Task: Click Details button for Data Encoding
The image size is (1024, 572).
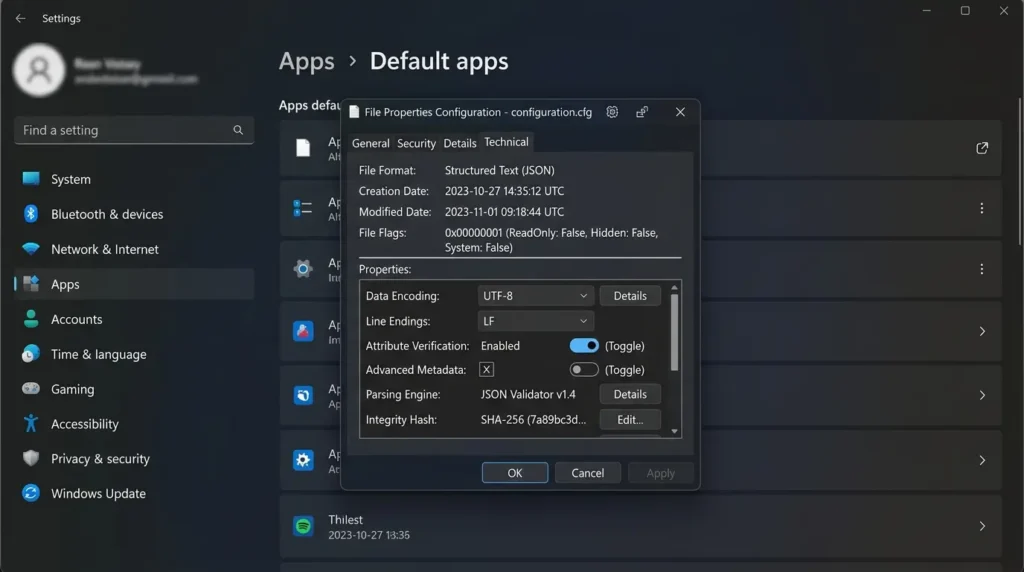Action: (x=630, y=296)
